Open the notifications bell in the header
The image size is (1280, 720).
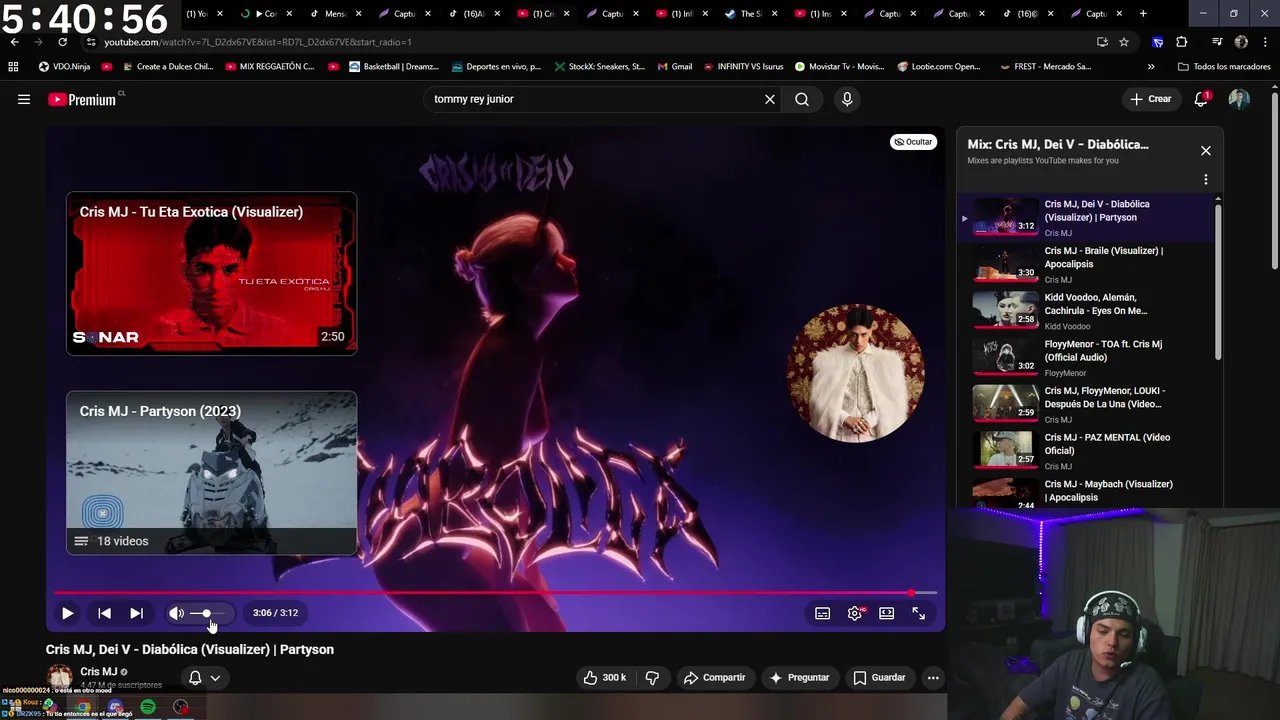click(1201, 99)
